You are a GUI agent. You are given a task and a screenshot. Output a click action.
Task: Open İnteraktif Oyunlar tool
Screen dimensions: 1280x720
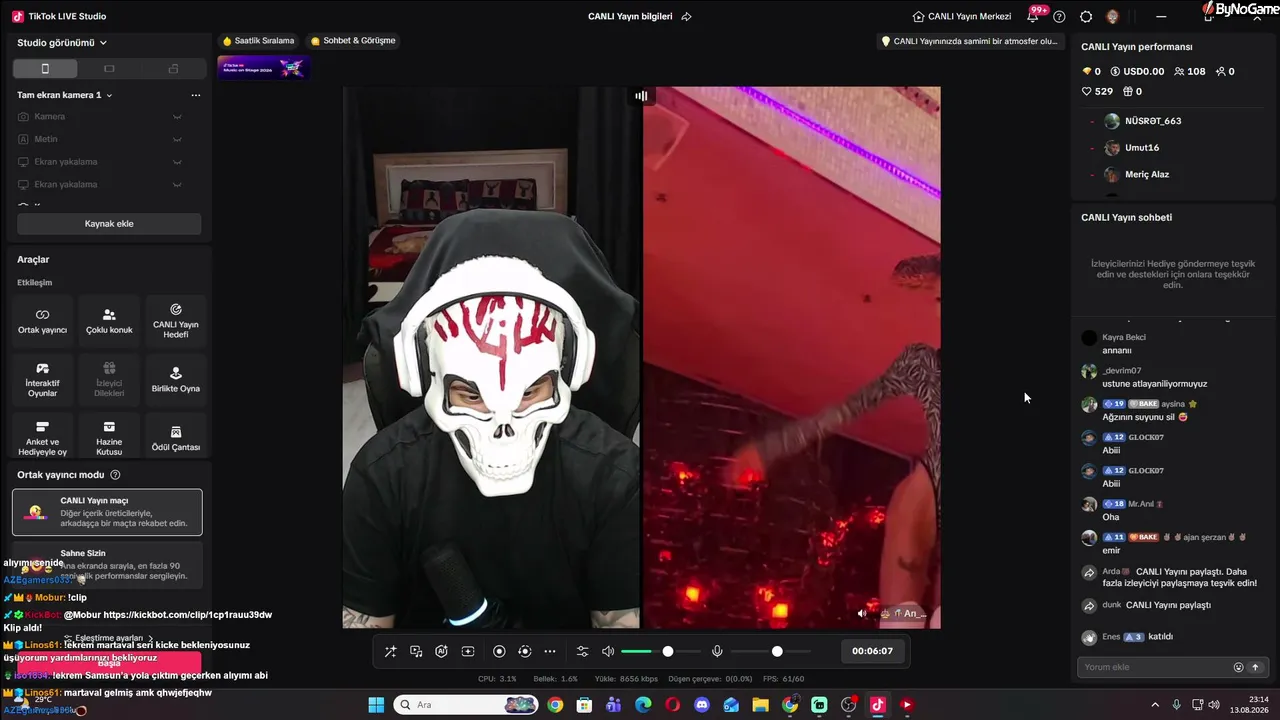pyautogui.click(x=42, y=380)
